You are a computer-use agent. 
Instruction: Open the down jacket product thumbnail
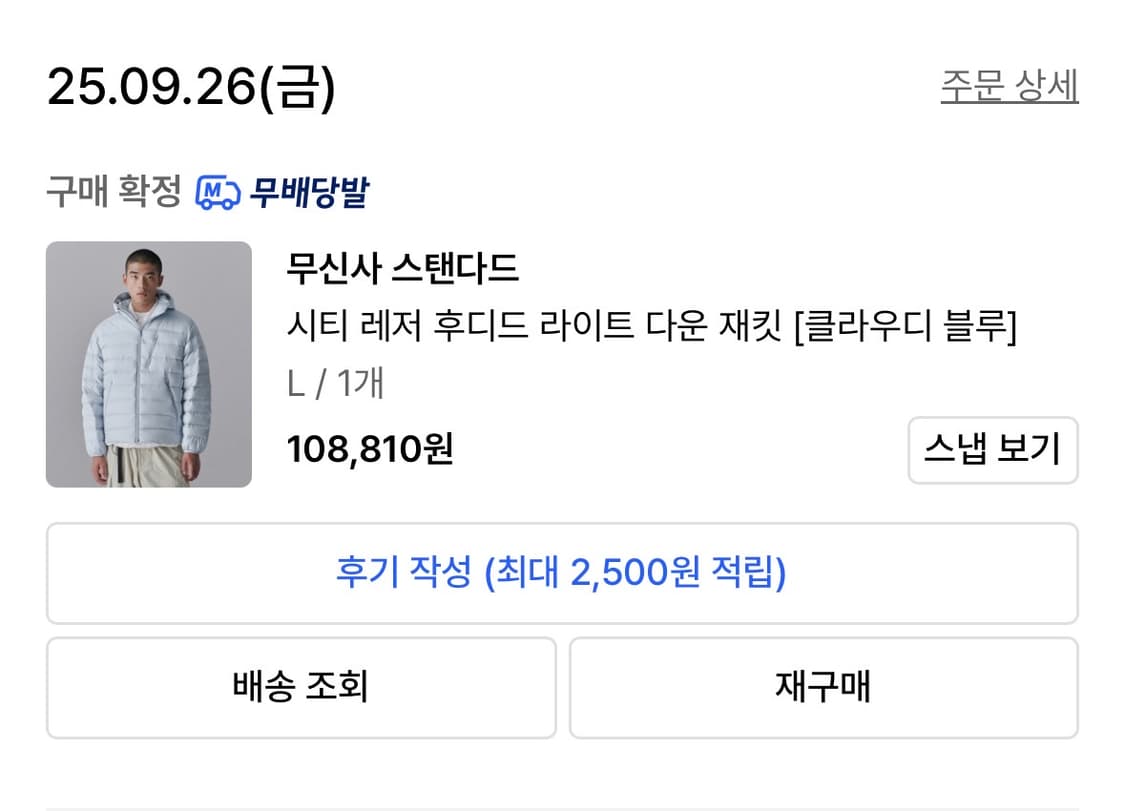(149, 364)
